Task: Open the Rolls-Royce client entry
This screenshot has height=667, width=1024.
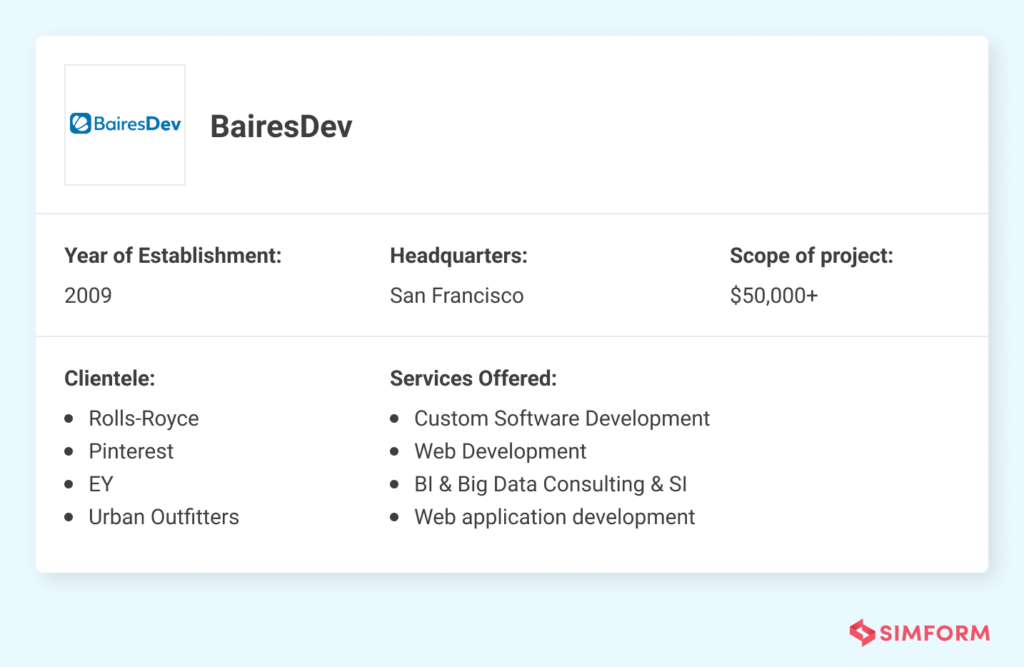Action: (x=144, y=418)
